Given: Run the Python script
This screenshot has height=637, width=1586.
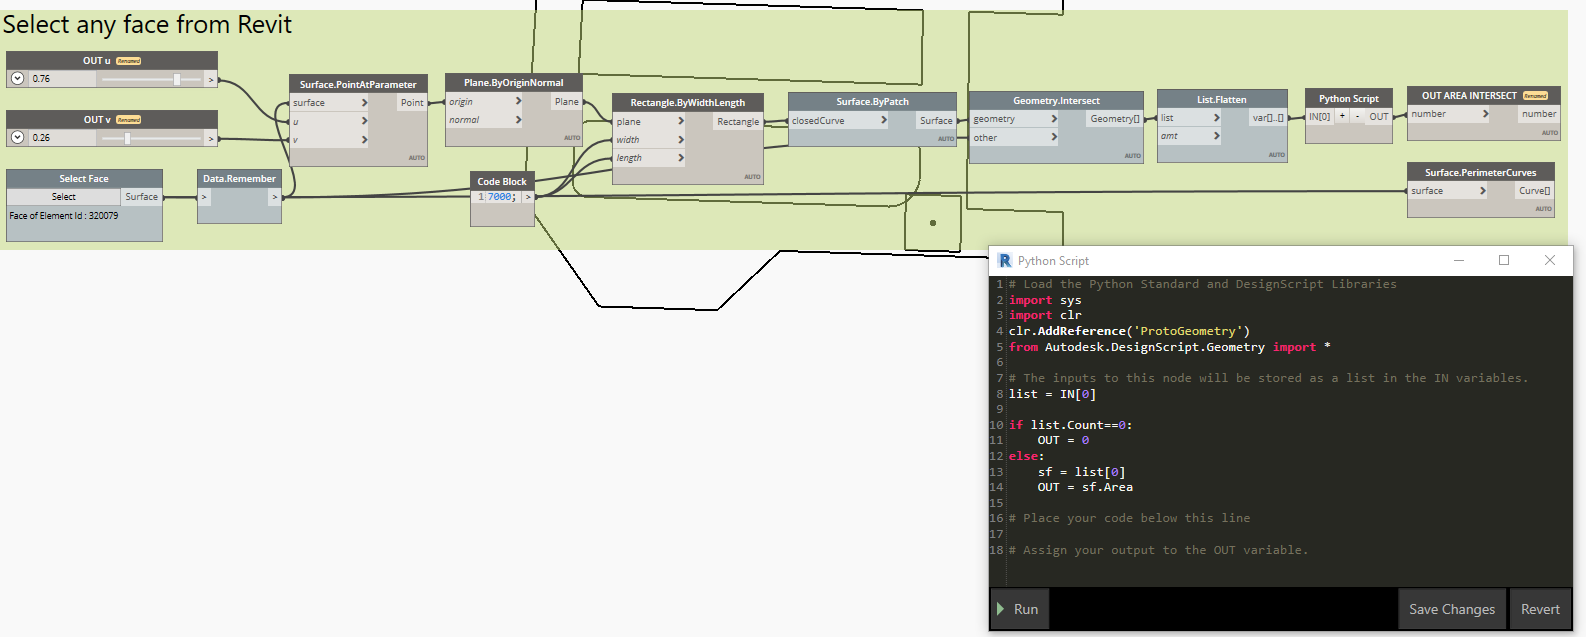Looking at the screenshot, I should tap(1019, 609).
